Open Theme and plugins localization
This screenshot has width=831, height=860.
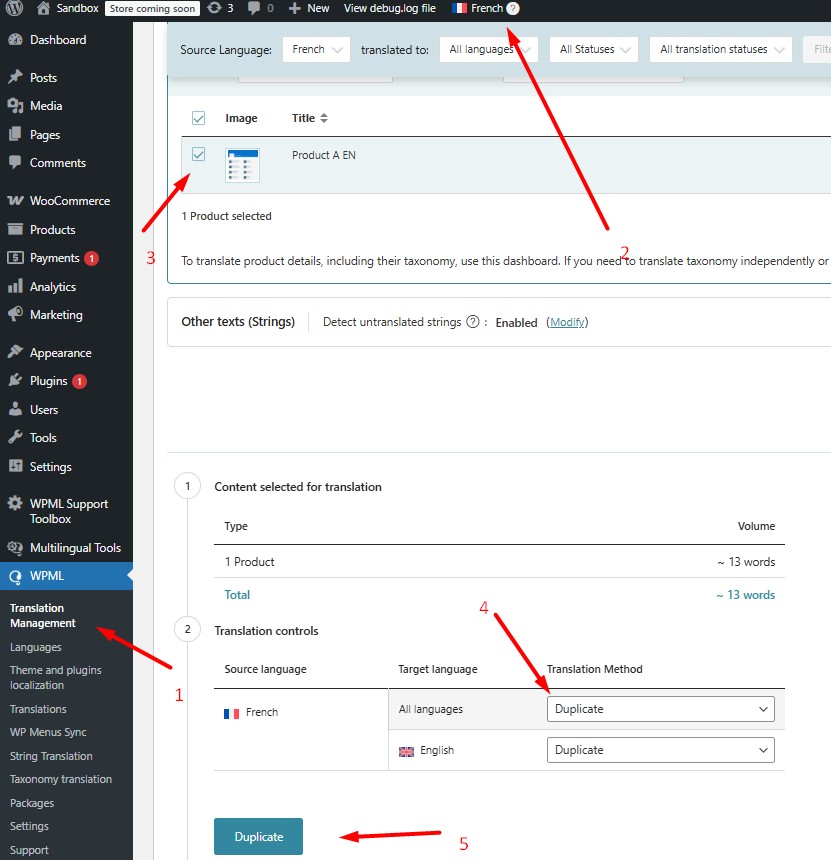pyautogui.click(x=55, y=677)
